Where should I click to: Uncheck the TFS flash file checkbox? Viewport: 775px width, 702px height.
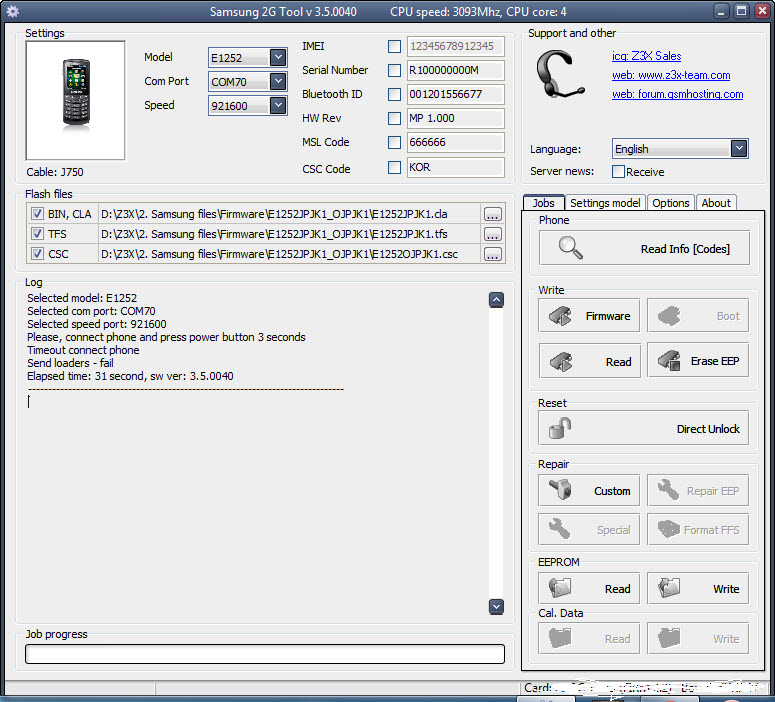[37, 233]
